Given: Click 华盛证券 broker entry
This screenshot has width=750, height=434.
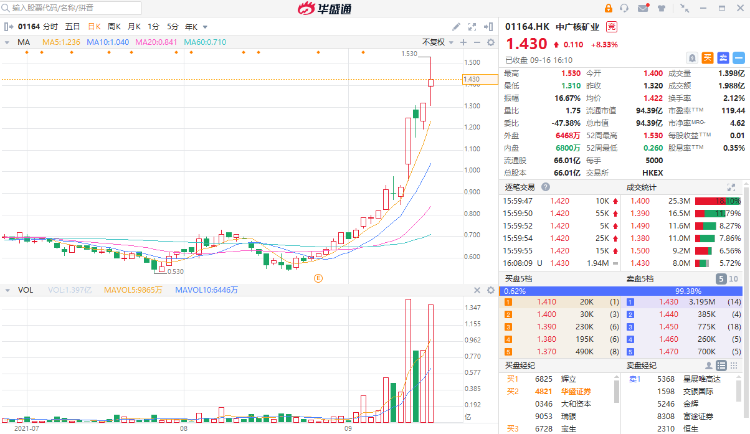Looking at the screenshot, I should coord(576,391).
